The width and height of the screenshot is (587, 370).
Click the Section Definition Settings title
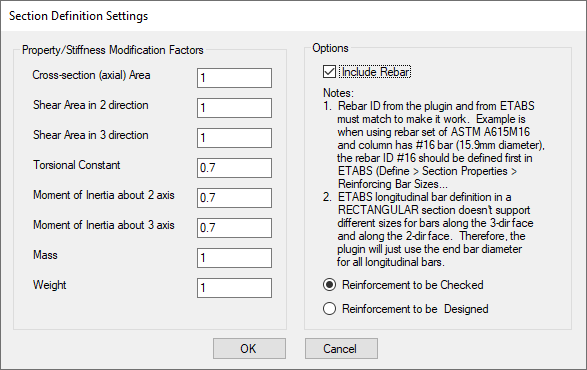[79, 16]
